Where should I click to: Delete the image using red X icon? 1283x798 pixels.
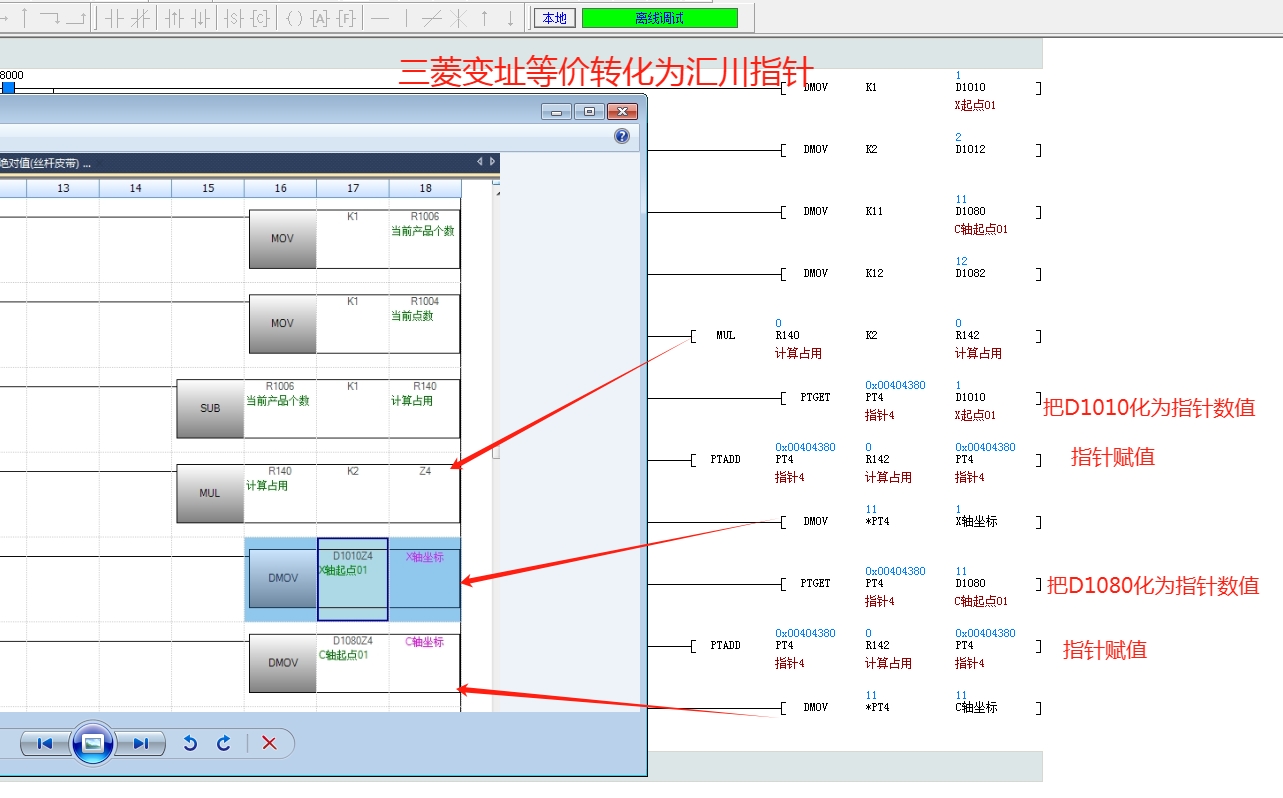pos(269,743)
